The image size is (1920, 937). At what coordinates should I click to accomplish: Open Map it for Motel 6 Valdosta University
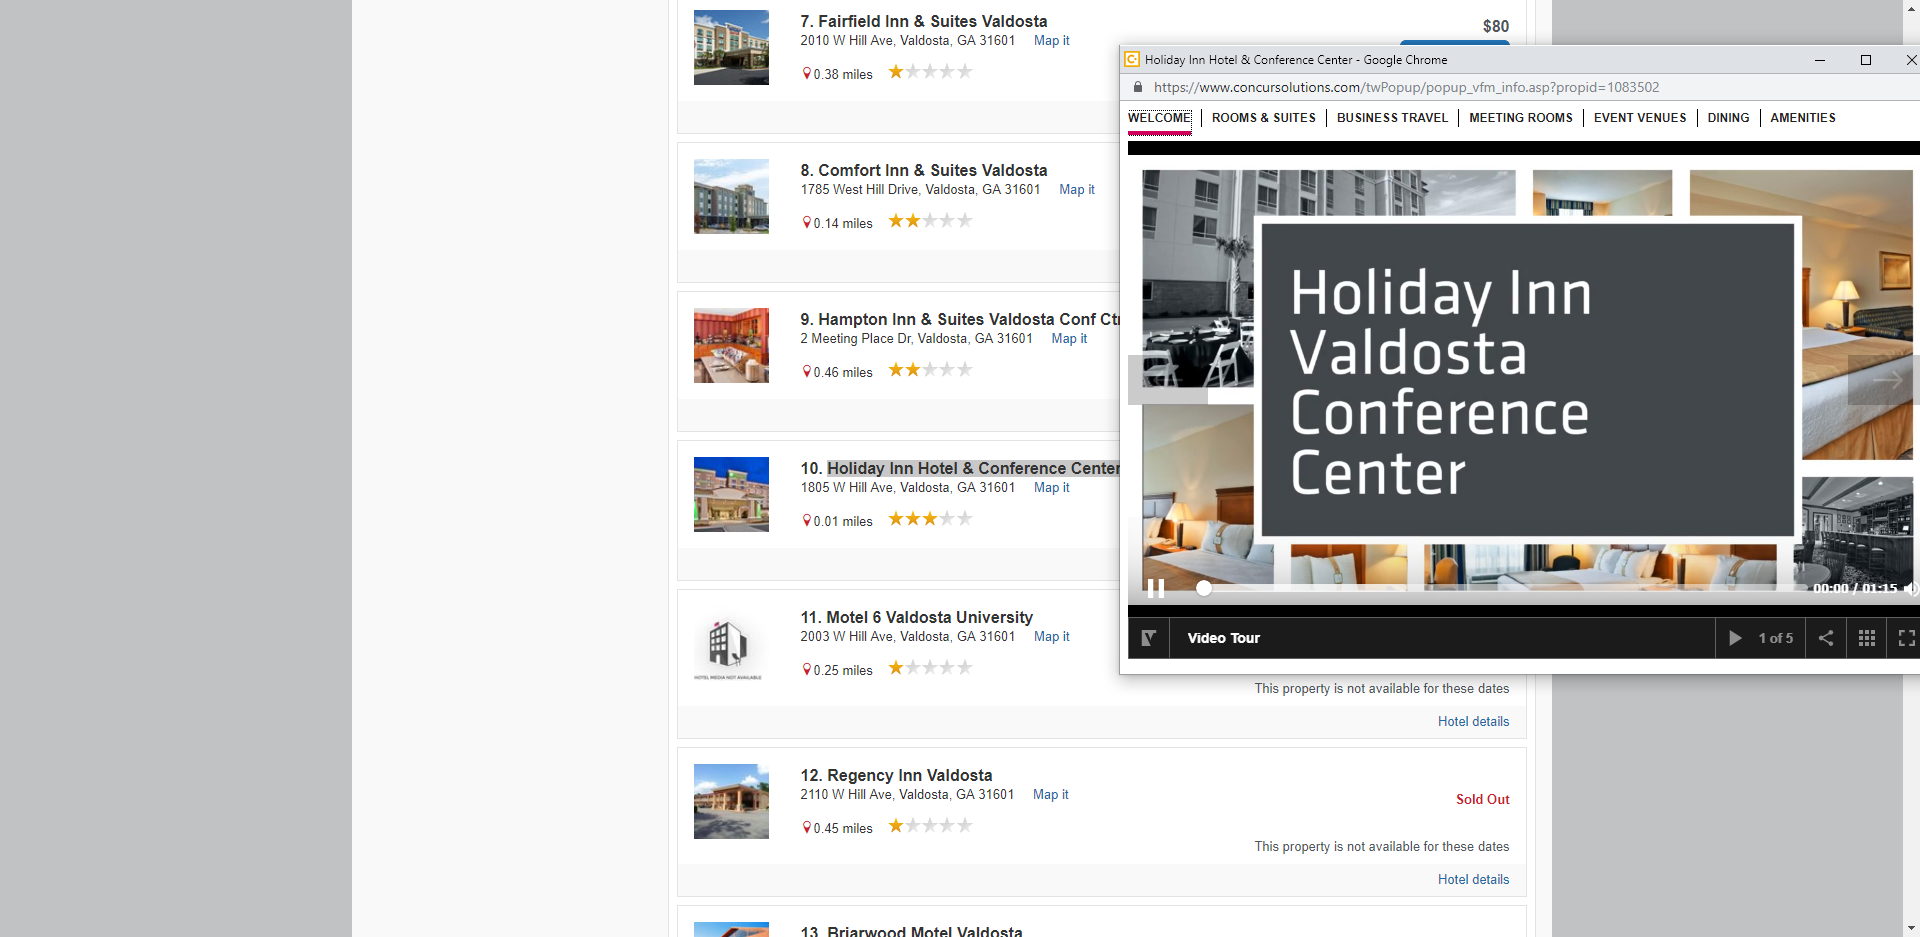point(1052,637)
